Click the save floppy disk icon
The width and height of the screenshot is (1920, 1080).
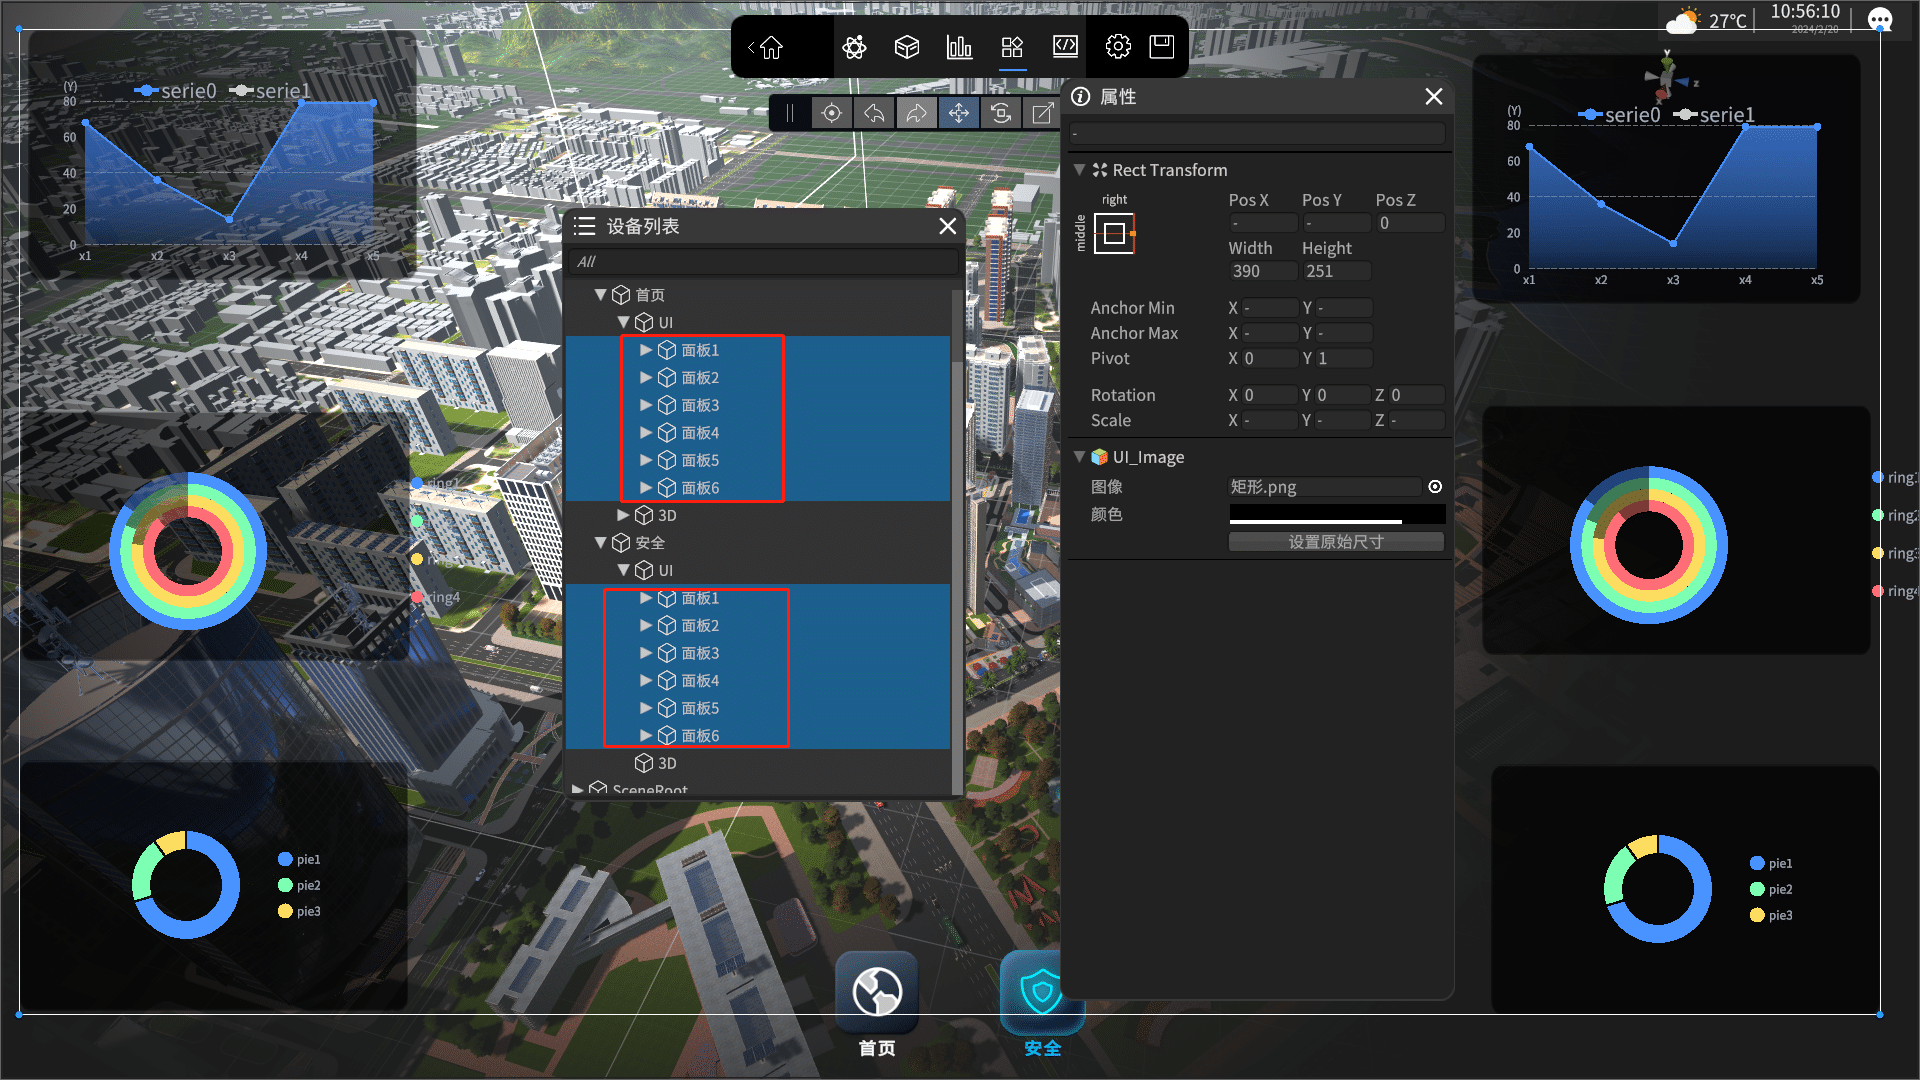coord(1161,47)
